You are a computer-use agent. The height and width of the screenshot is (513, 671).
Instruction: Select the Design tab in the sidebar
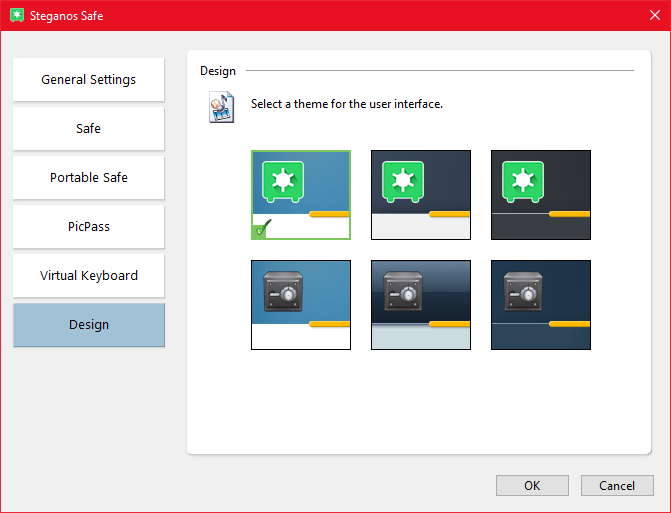click(89, 325)
